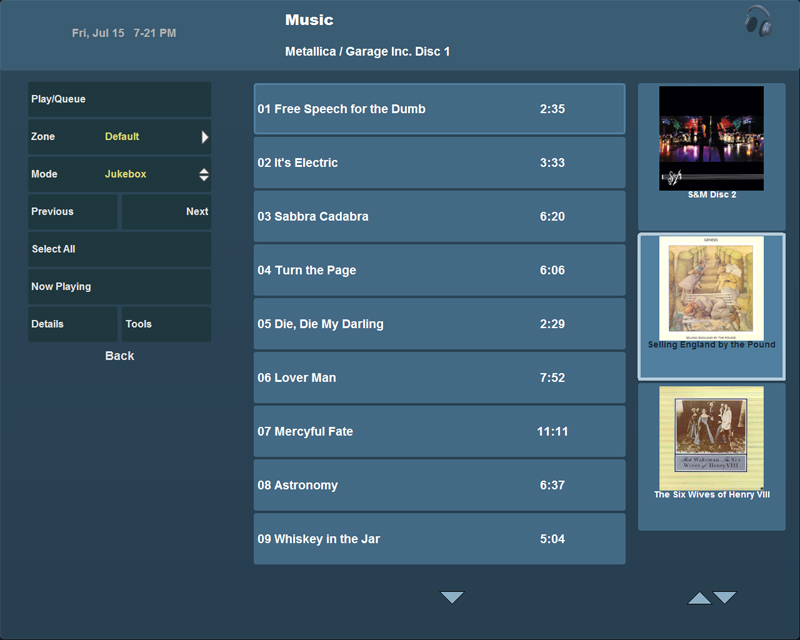Select S&M Disc 2 album cover
Viewport: 800px width, 640px height.
[711, 138]
